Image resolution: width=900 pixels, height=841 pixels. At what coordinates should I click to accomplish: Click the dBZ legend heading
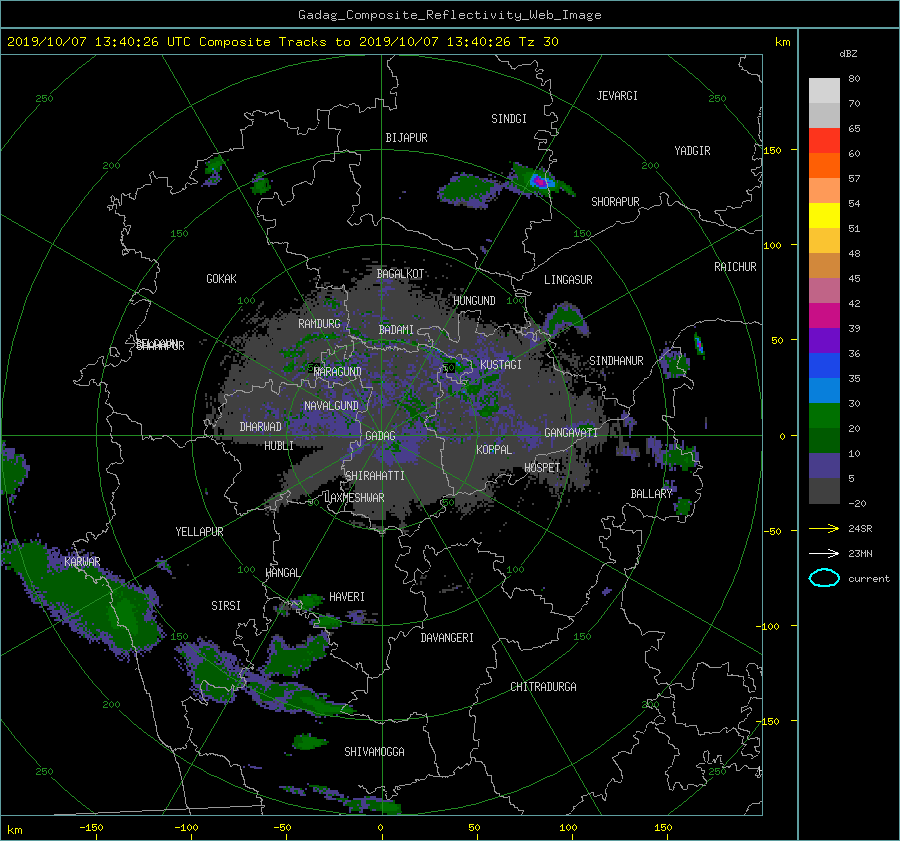tap(848, 54)
